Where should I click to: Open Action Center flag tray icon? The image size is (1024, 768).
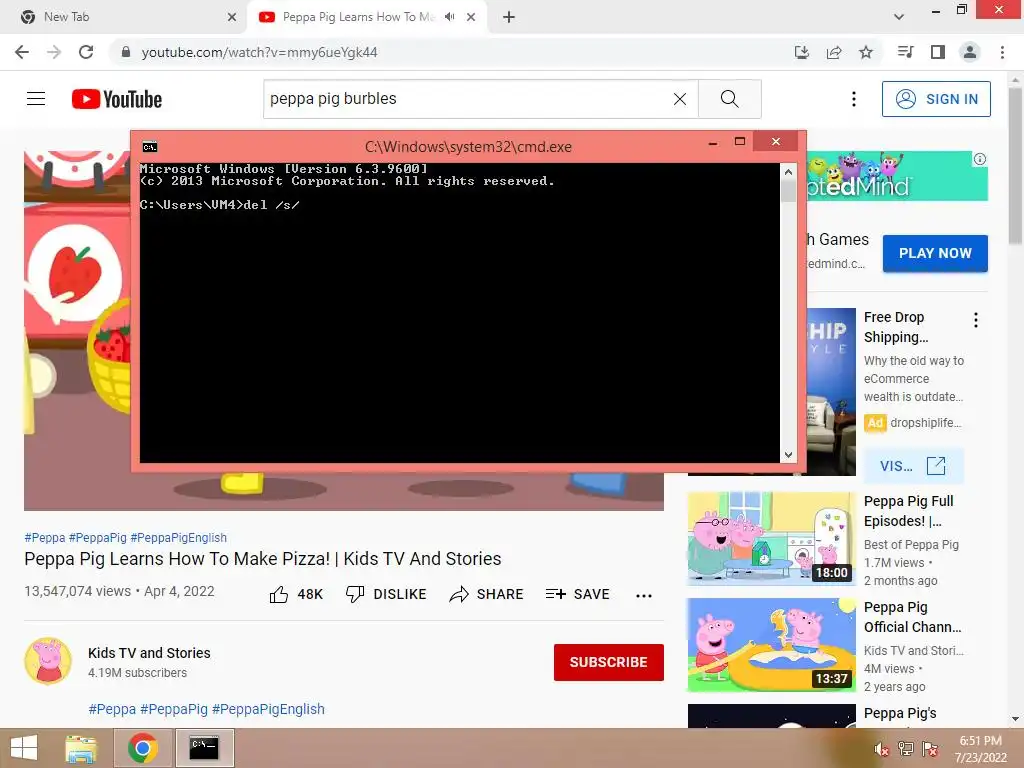point(930,749)
